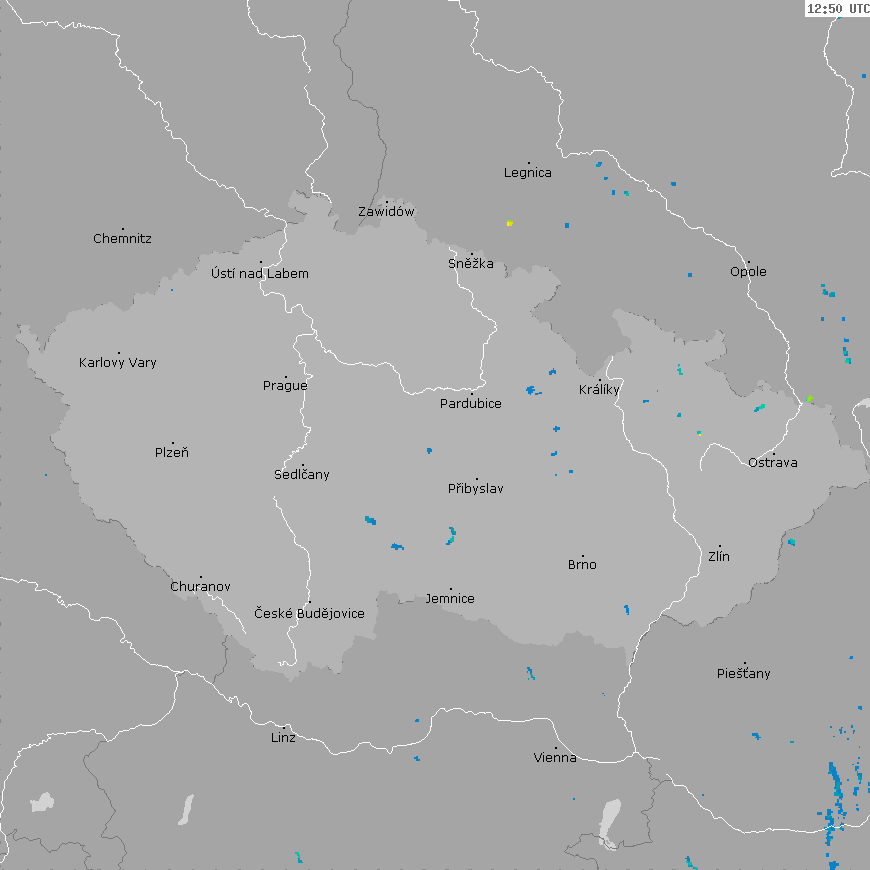Click the České Budějovice label
This screenshot has height=870, width=870.
coord(309,613)
